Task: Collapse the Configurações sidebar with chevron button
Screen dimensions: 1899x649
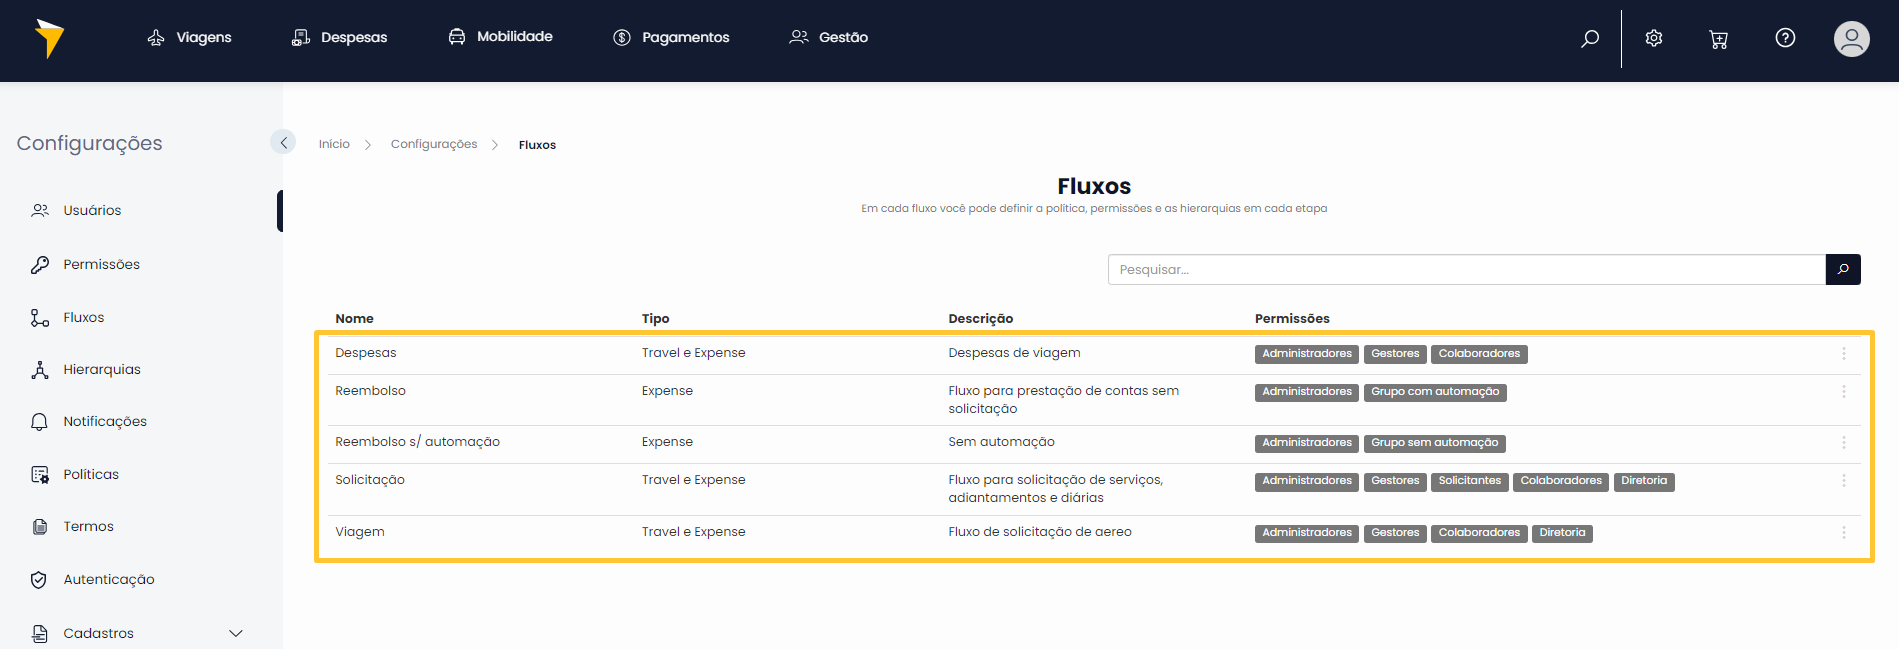Action: click(x=283, y=142)
